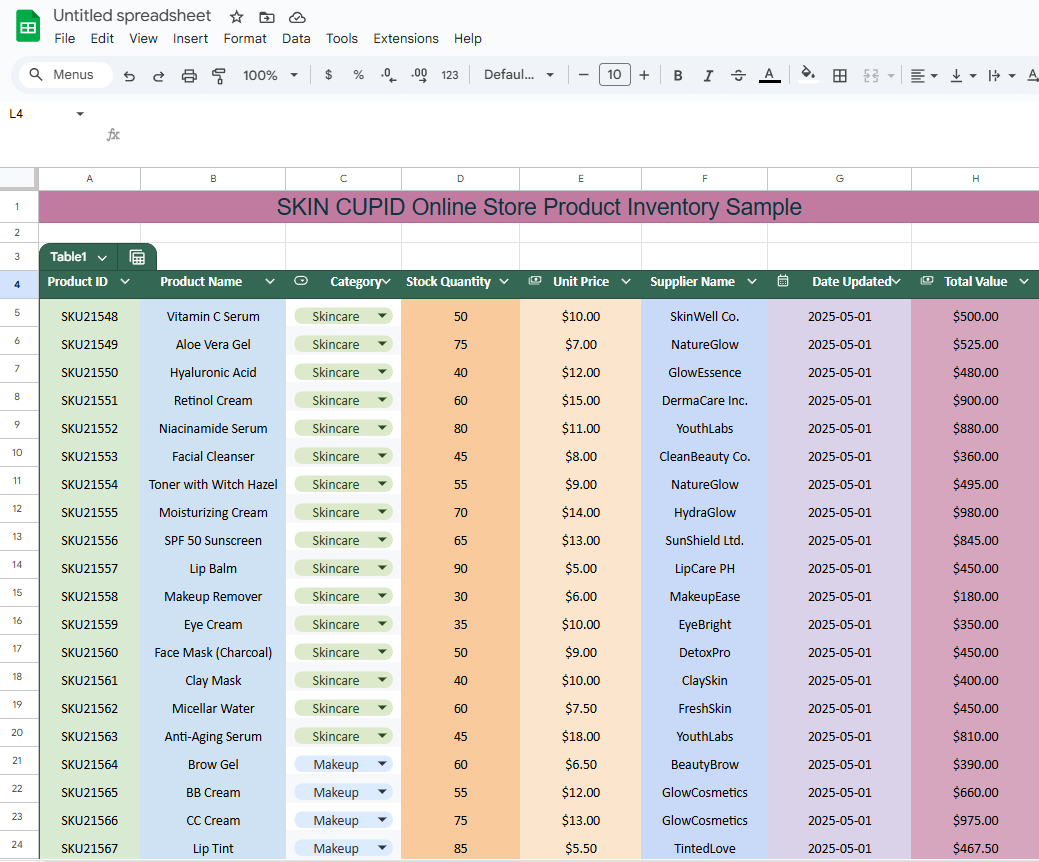Select row 10 header
1039x862 pixels.
[x=18, y=453]
